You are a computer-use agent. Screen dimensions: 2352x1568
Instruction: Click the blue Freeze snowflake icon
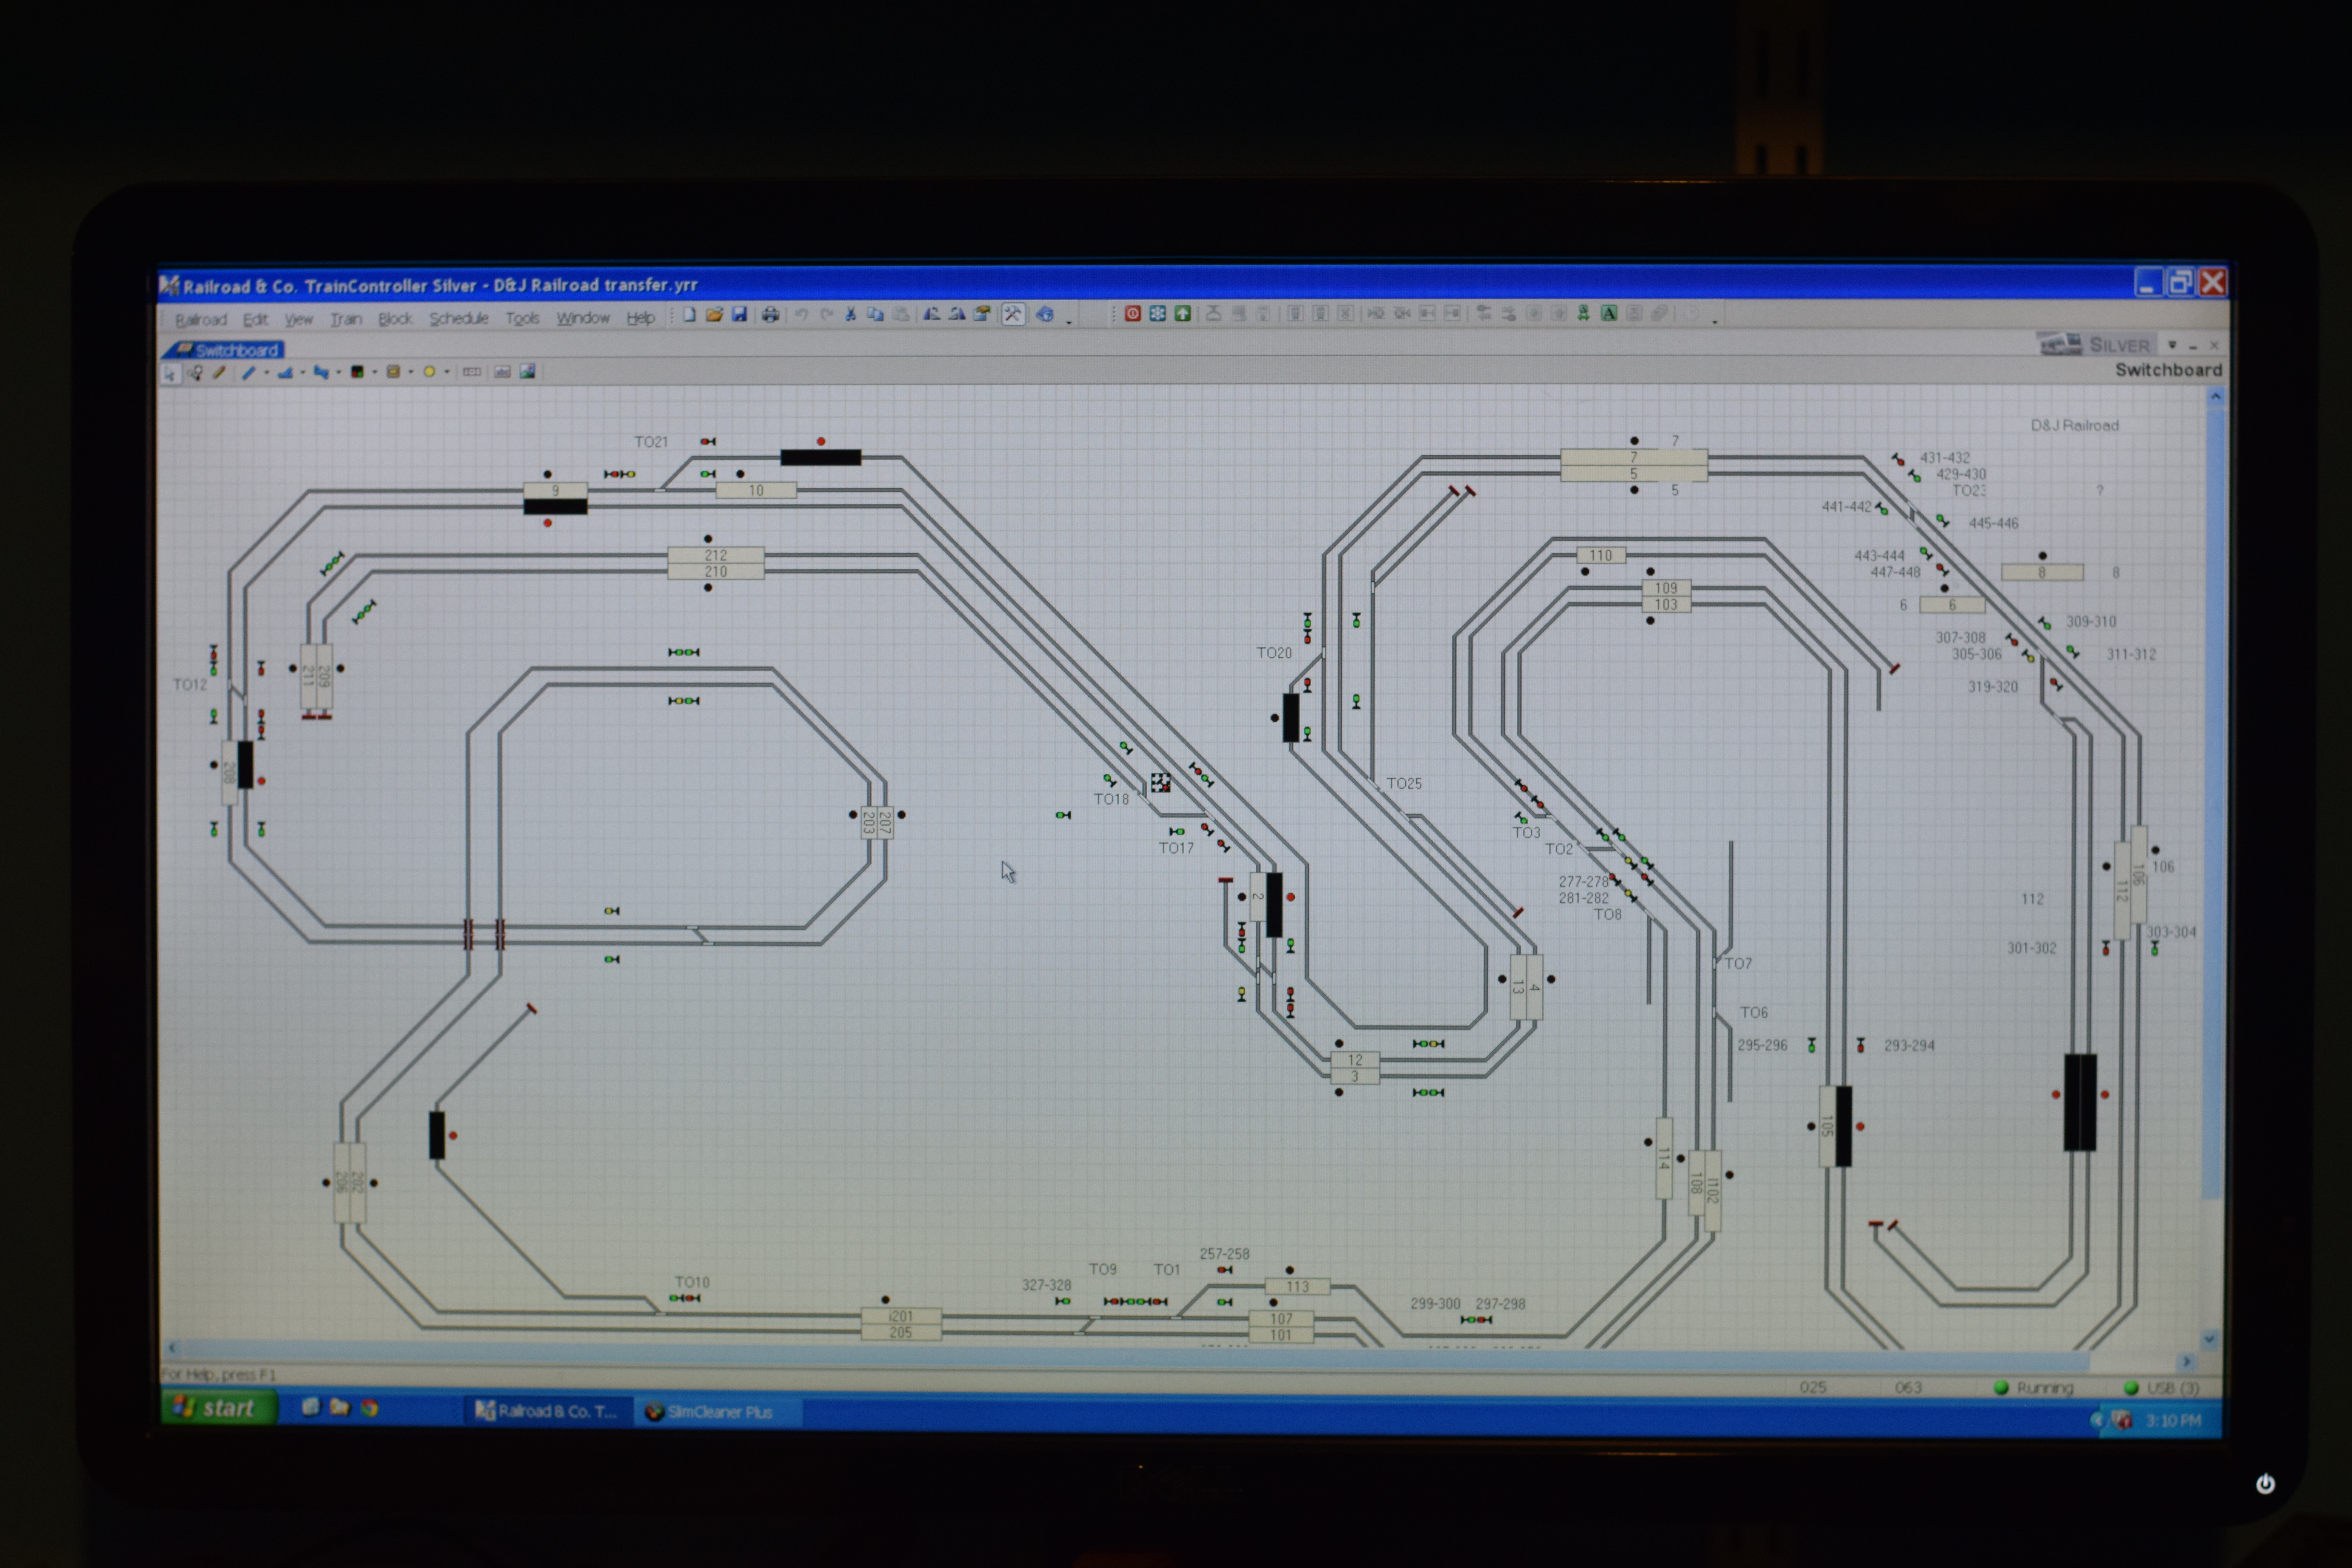[1157, 314]
